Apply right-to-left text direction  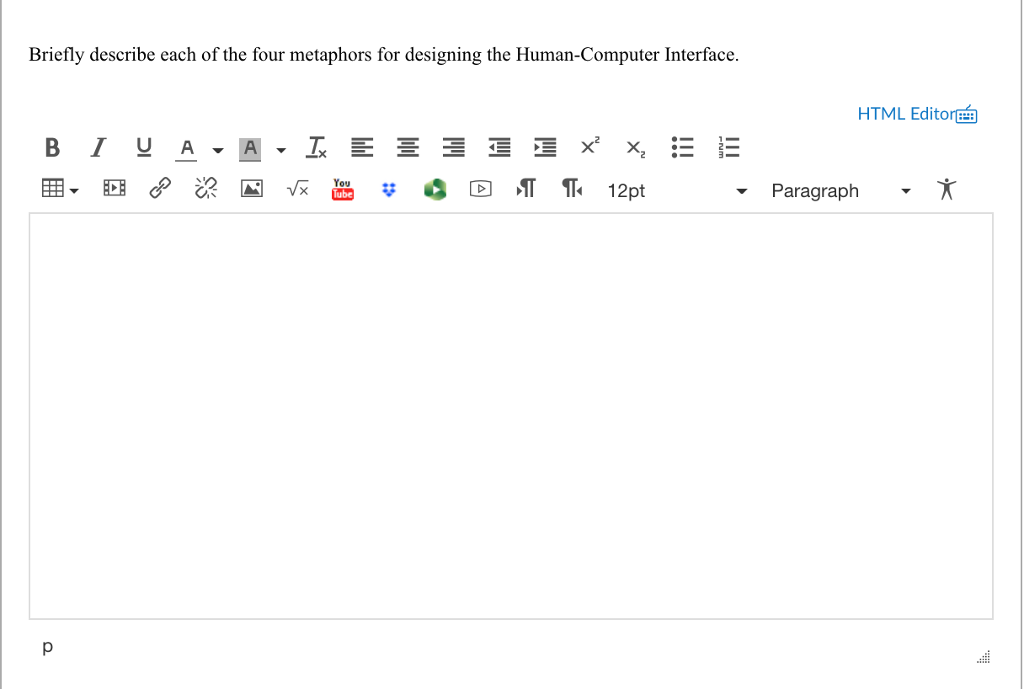tap(570, 189)
